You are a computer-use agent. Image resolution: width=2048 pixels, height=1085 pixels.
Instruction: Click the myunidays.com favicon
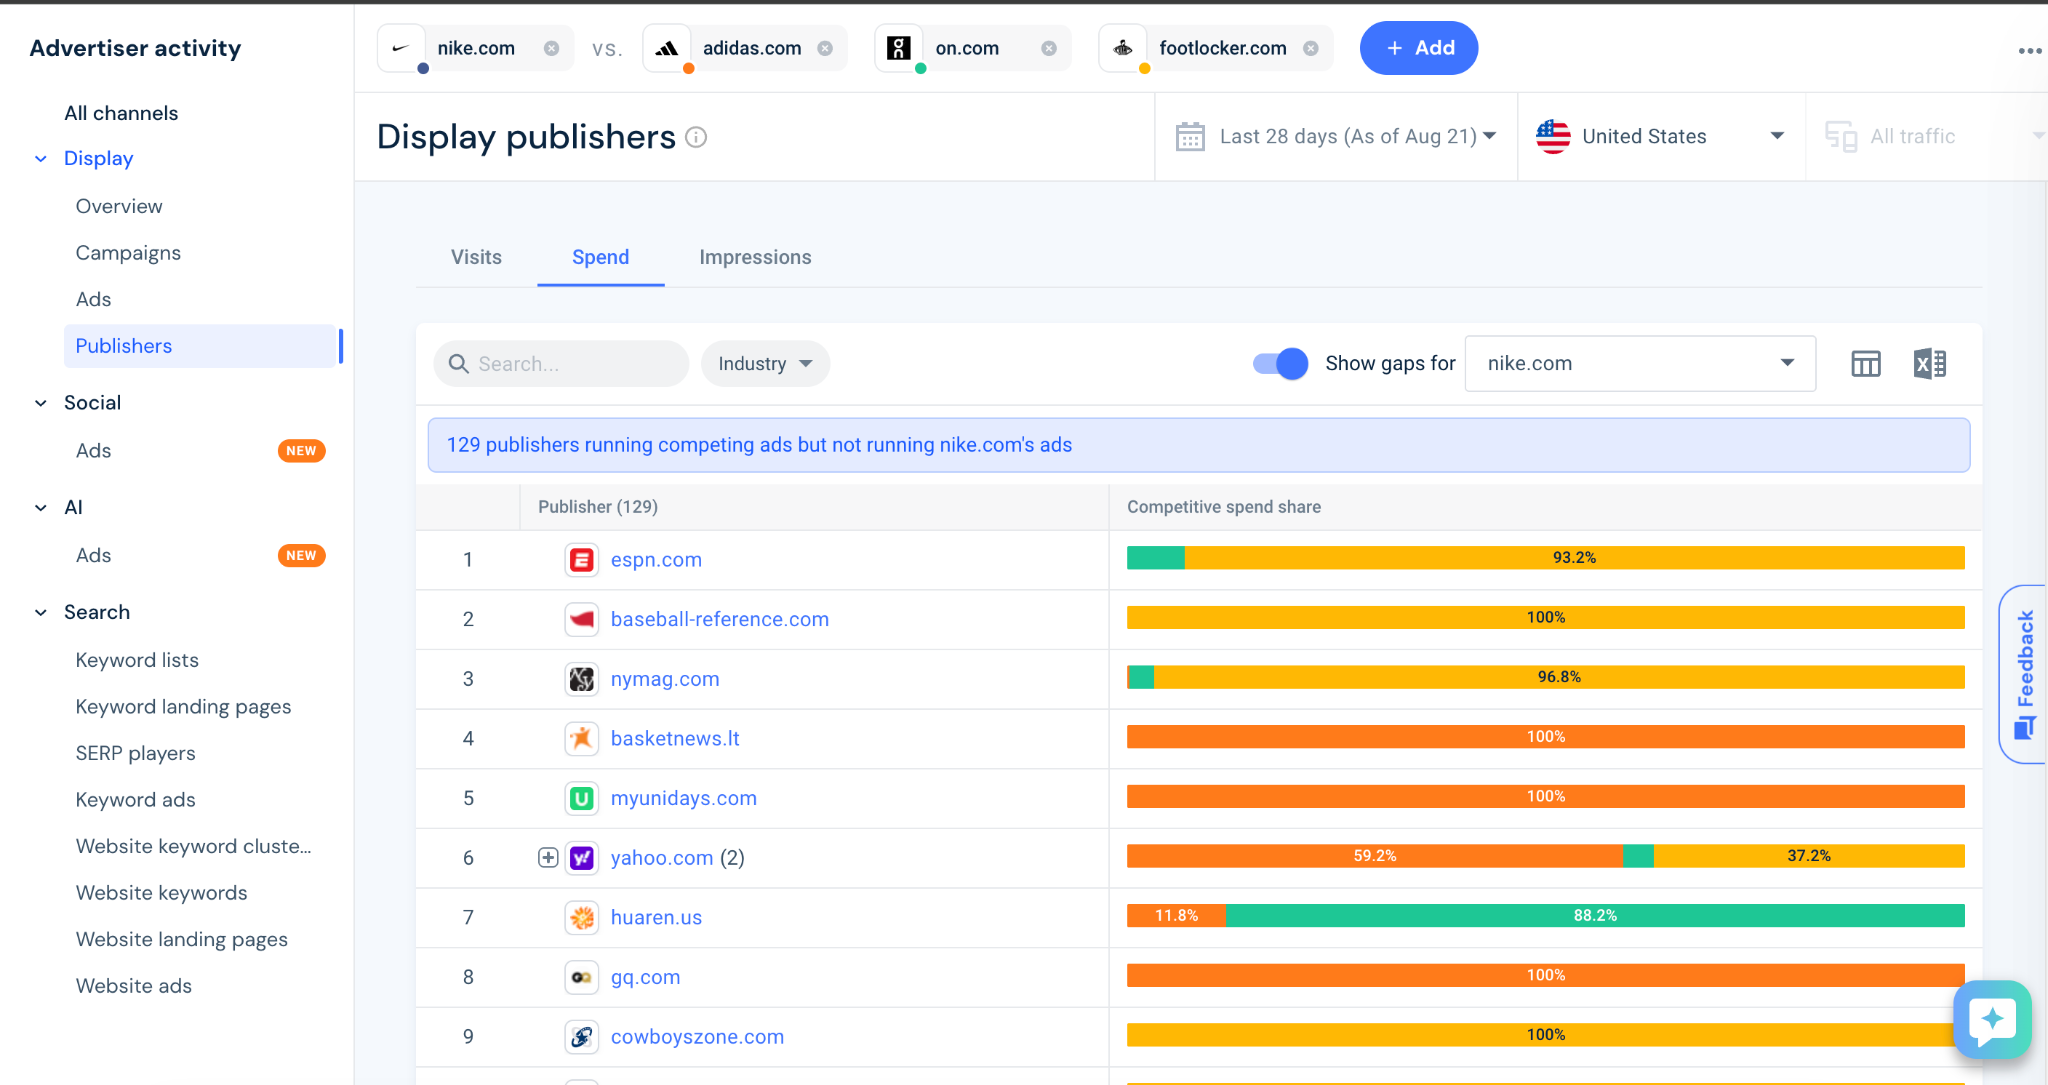[x=582, y=798]
